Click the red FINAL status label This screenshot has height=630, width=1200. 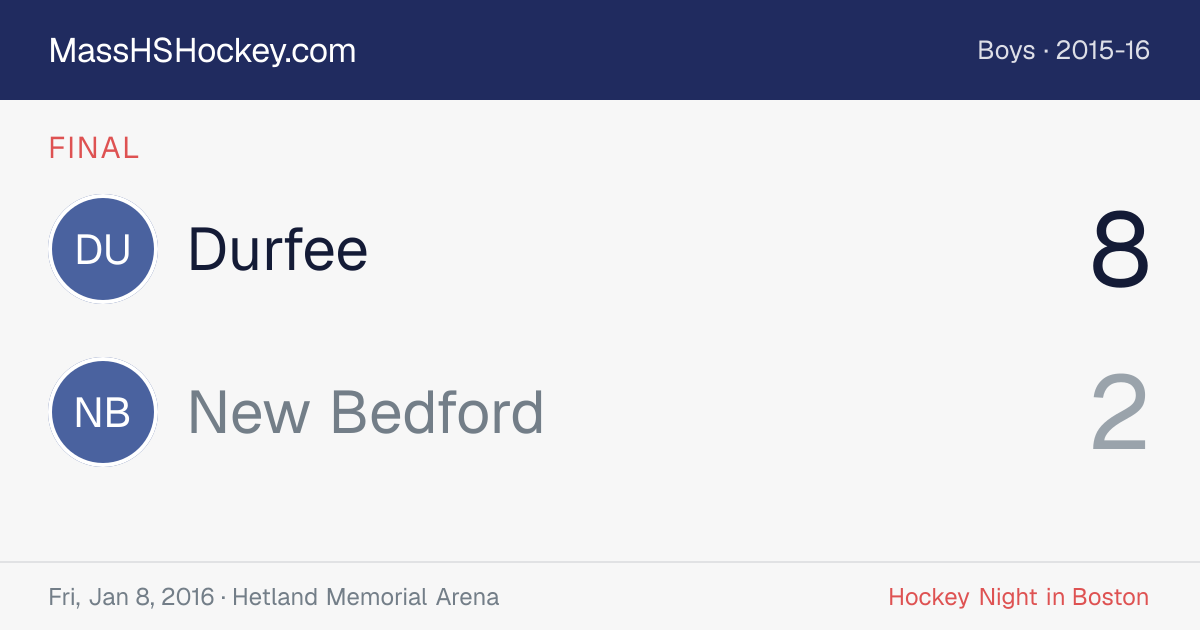point(94,149)
